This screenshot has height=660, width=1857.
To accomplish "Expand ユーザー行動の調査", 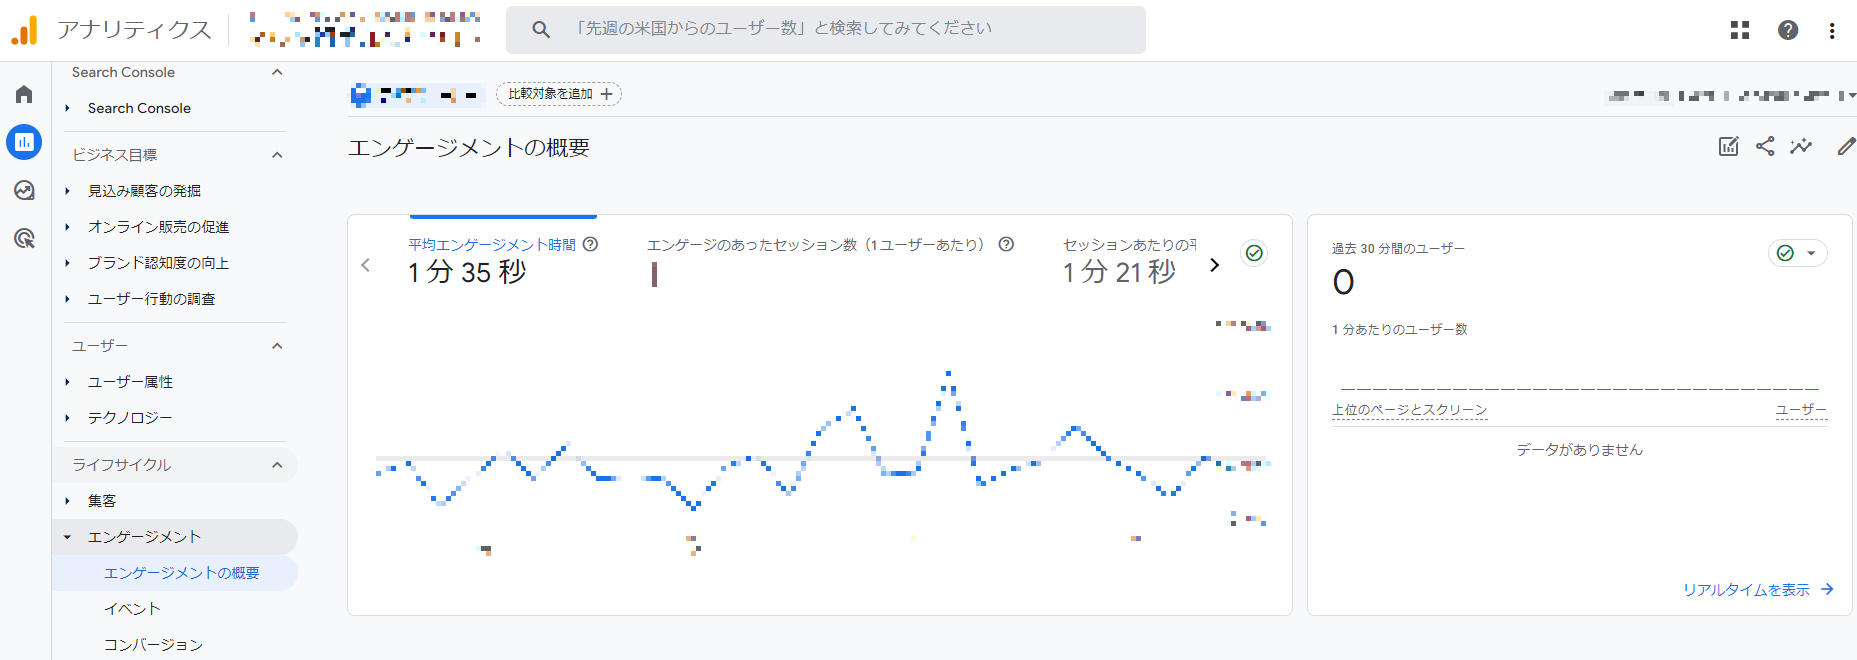I will (67, 299).
